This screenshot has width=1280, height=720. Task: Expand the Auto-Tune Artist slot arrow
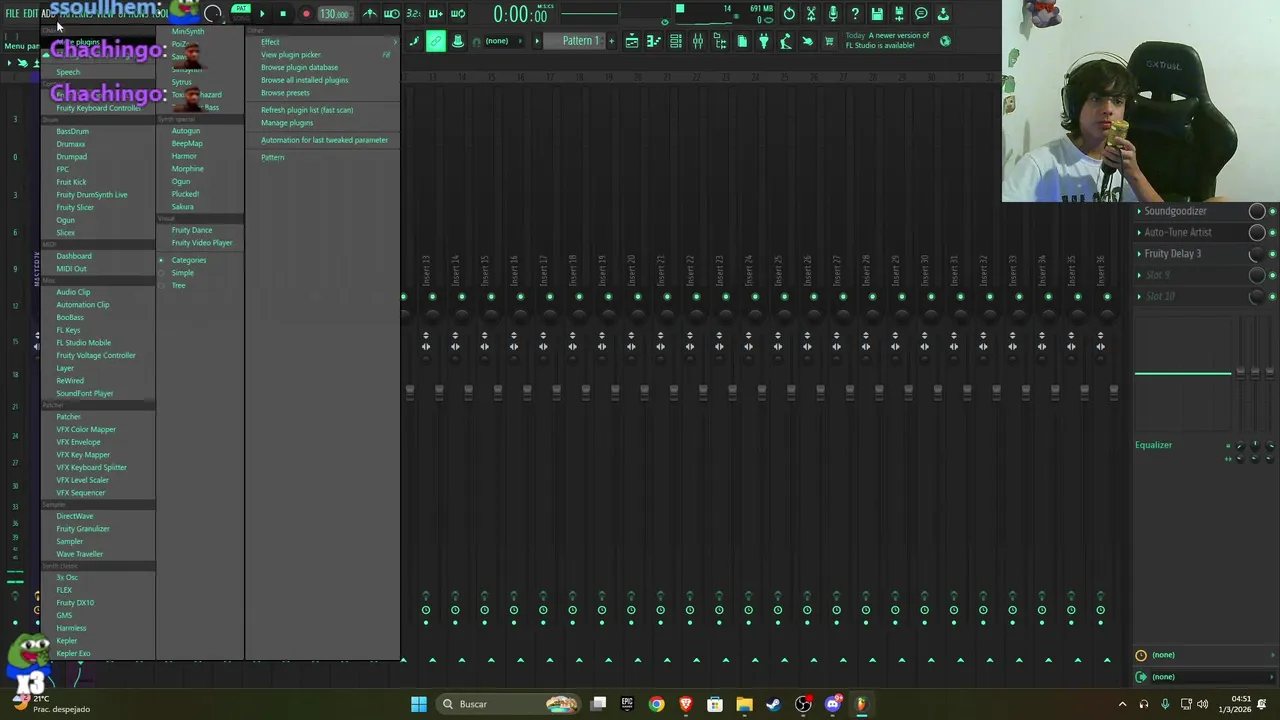click(1139, 232)
